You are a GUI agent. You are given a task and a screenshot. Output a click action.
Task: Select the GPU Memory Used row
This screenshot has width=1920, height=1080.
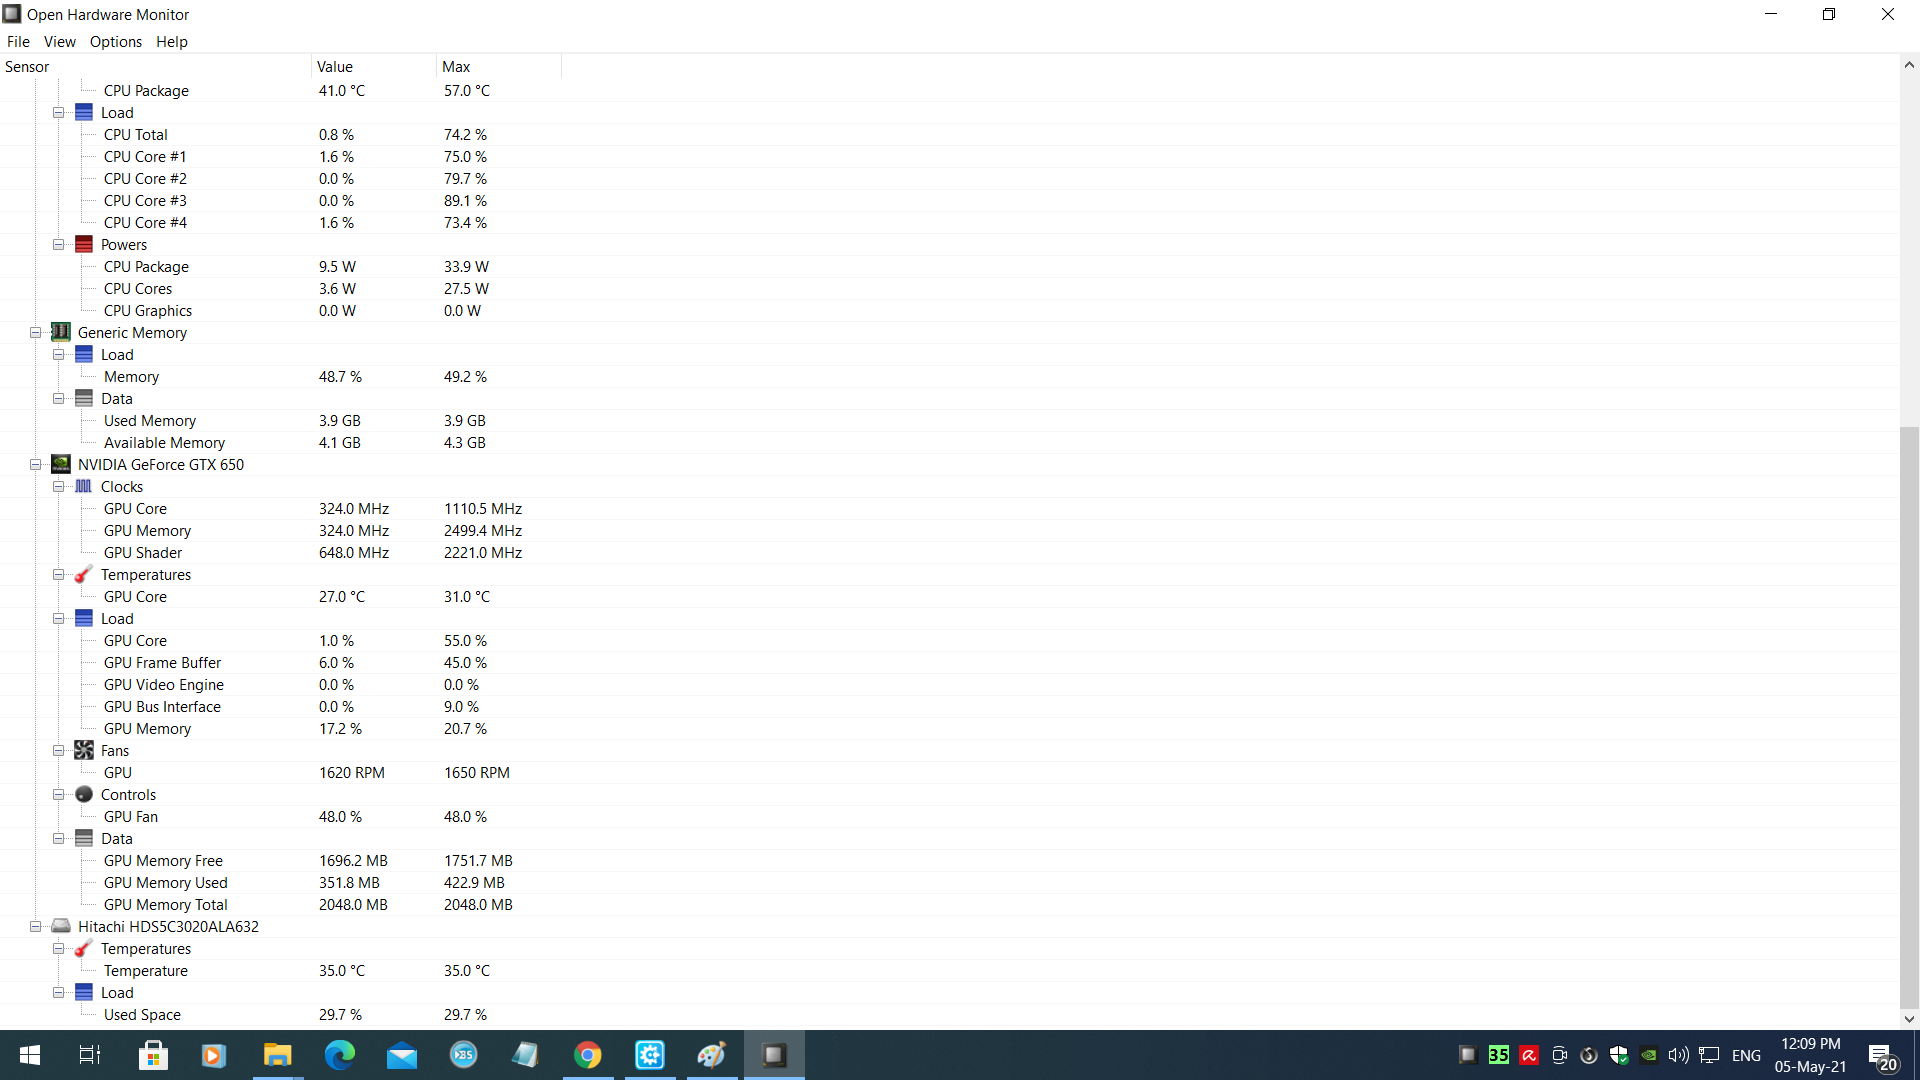pyautogui.click(x=166, y=882)
